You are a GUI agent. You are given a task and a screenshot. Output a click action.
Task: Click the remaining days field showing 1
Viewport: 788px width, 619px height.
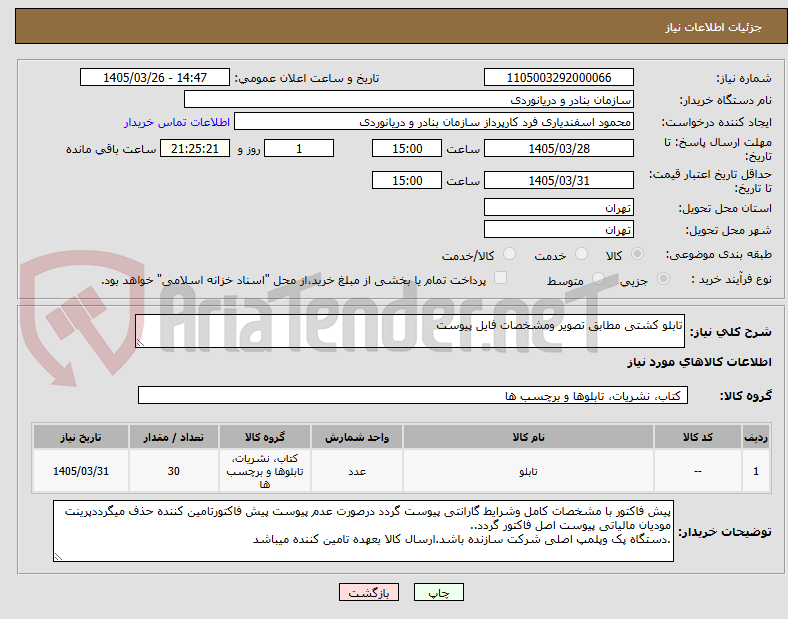[x=299, y=148]
